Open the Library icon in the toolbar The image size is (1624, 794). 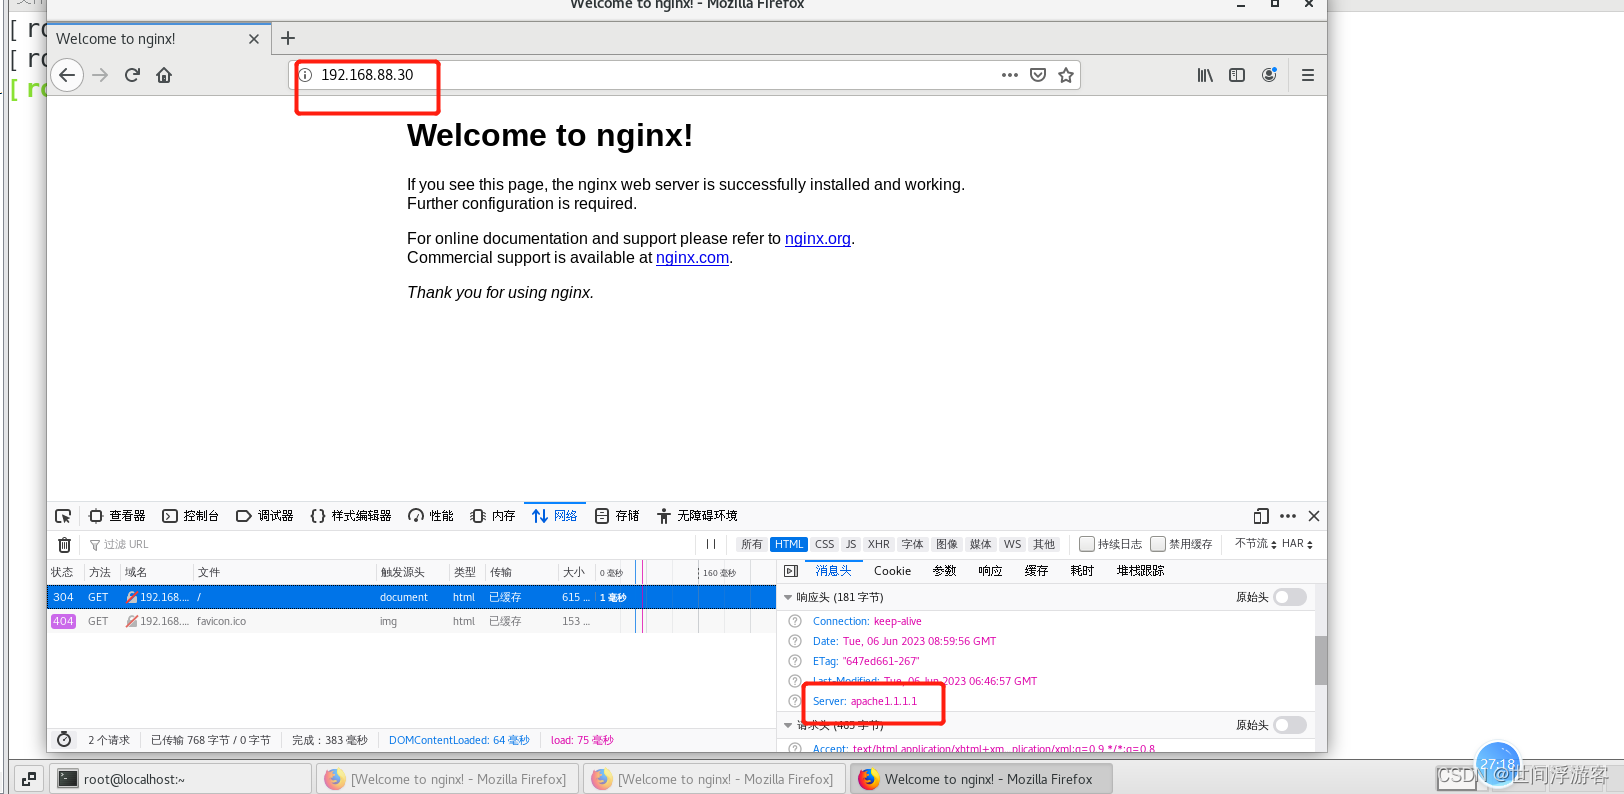[1205, 75]
